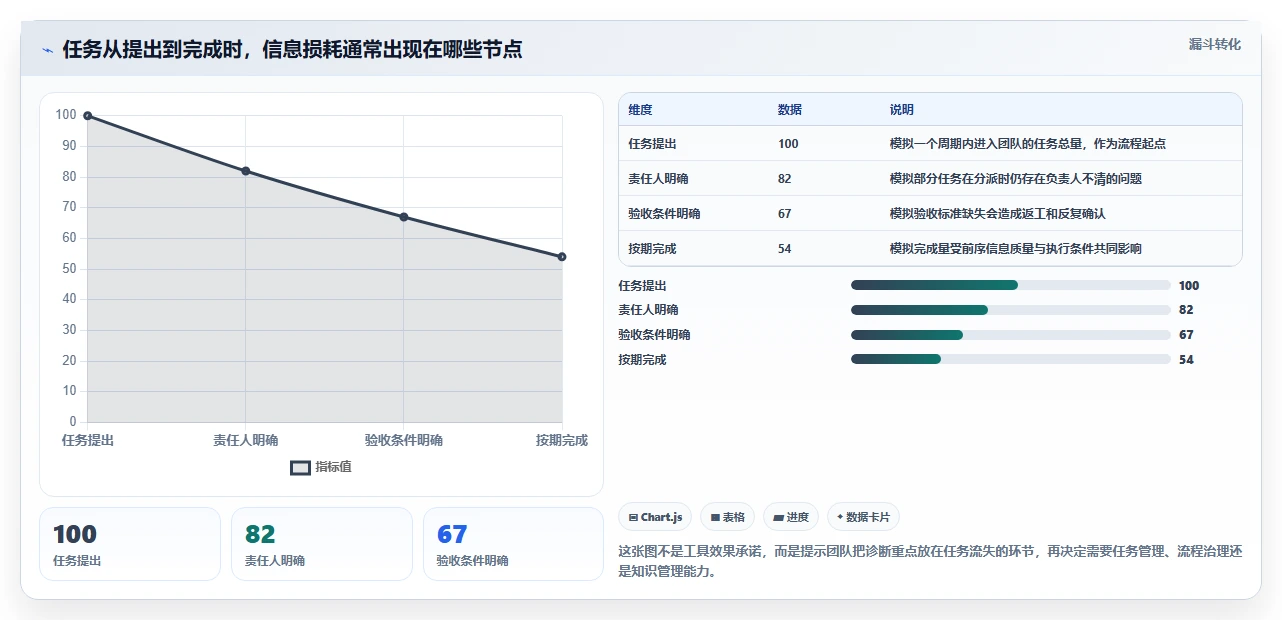Image resolution: width=1282 pixels, height=620 pixels.
Task: Click the chart data point at 按期完成
Action: pos(562,257)
